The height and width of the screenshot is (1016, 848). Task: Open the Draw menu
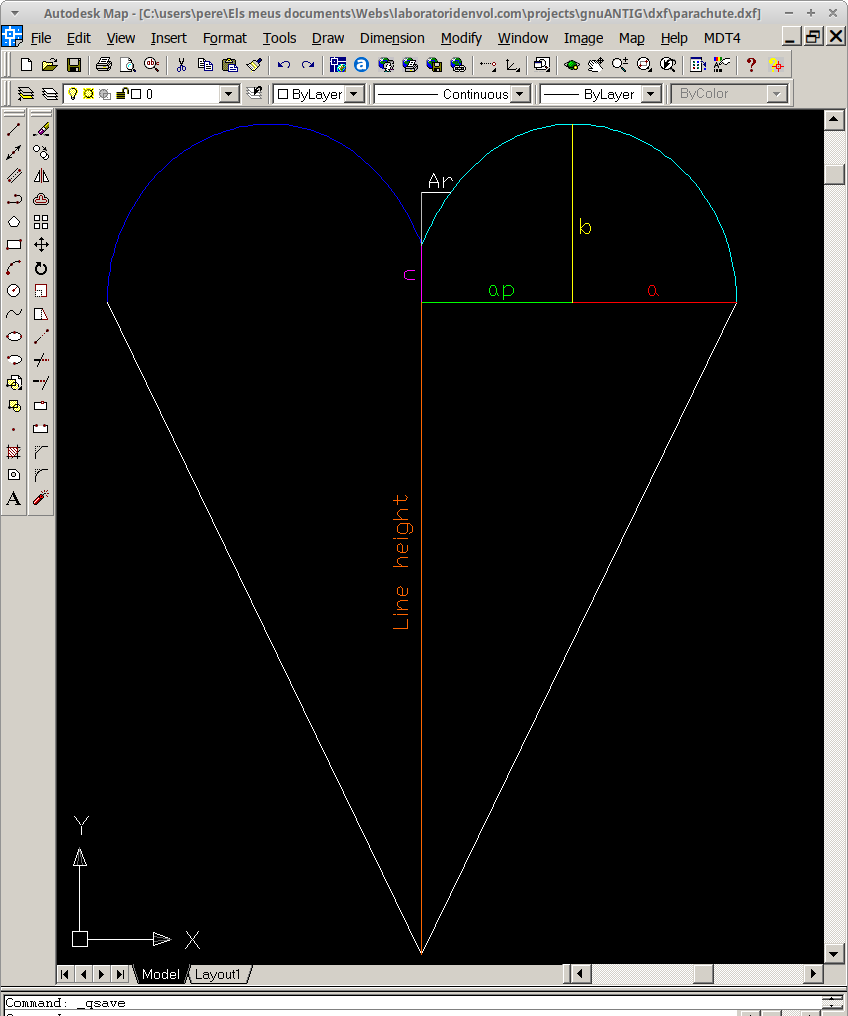328,38
